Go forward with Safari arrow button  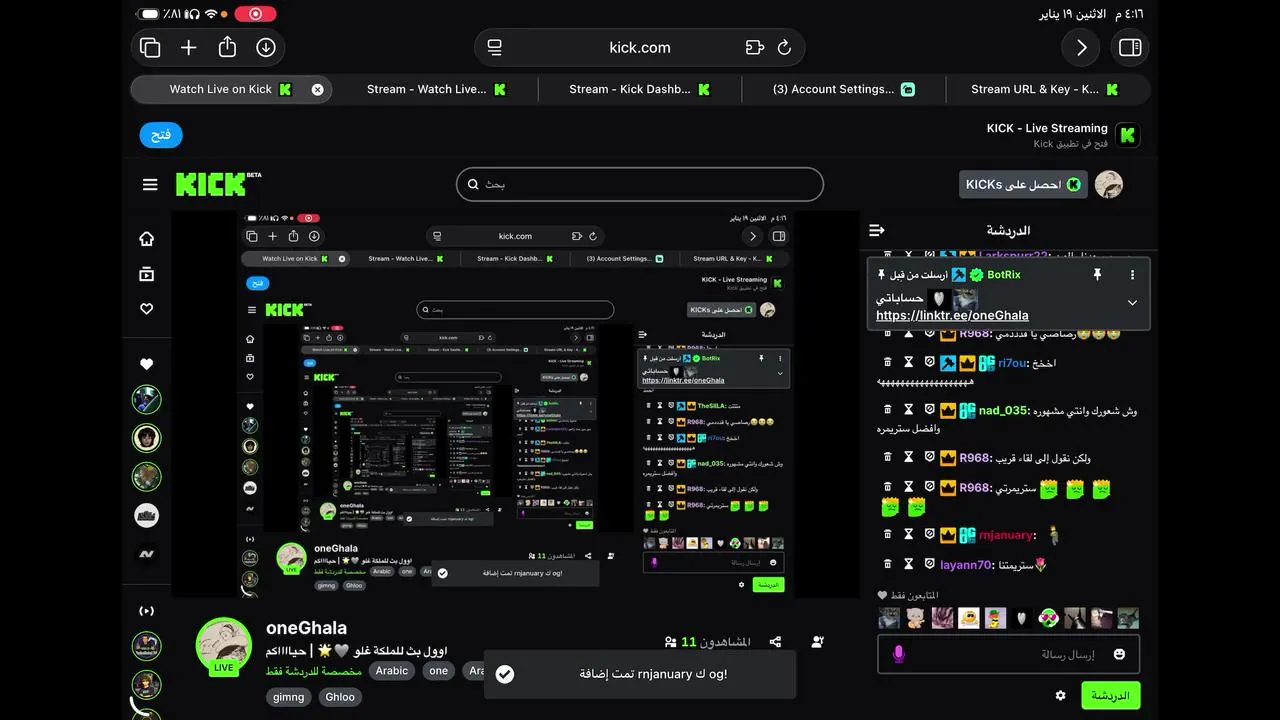(1081, 47)
